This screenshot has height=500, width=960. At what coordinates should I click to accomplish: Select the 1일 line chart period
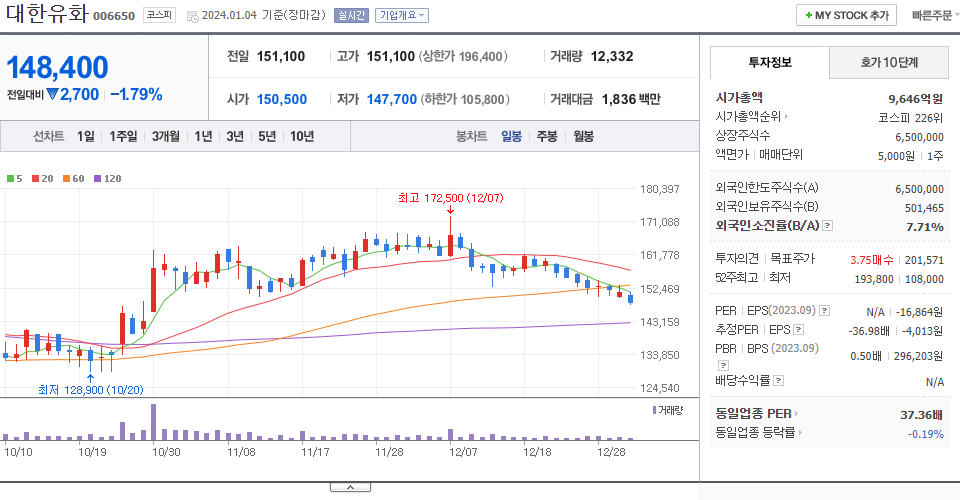tap(86, 136)
